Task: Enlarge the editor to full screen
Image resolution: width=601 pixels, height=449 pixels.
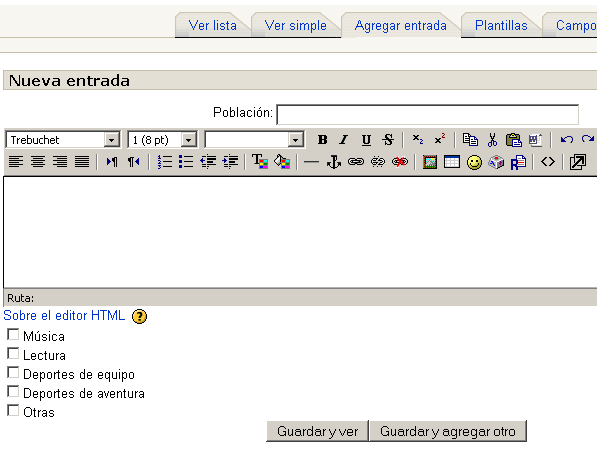Action: click(x=577, y=162)
